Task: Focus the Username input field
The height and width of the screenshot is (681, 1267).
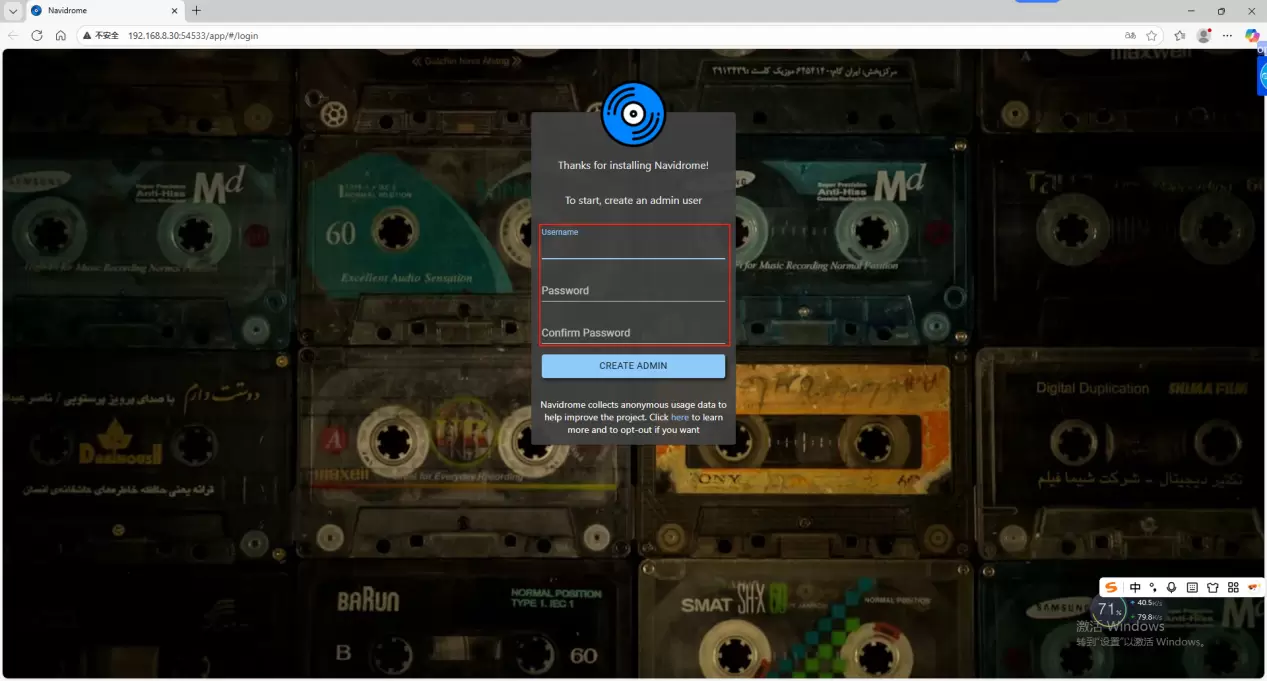Action: 633,249
